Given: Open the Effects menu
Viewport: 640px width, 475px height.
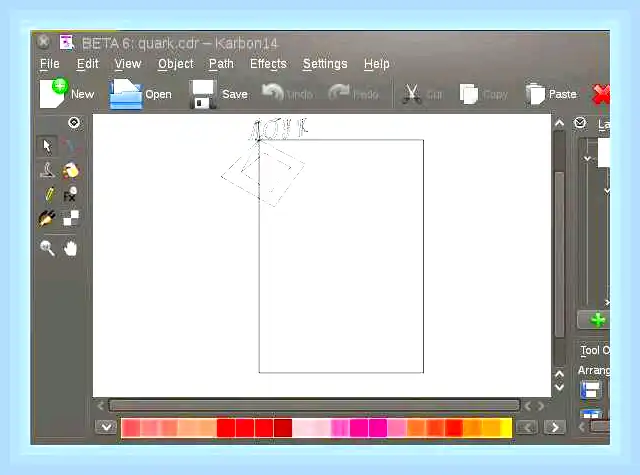Looking at the screenshot, I should (x=268, y=64).
